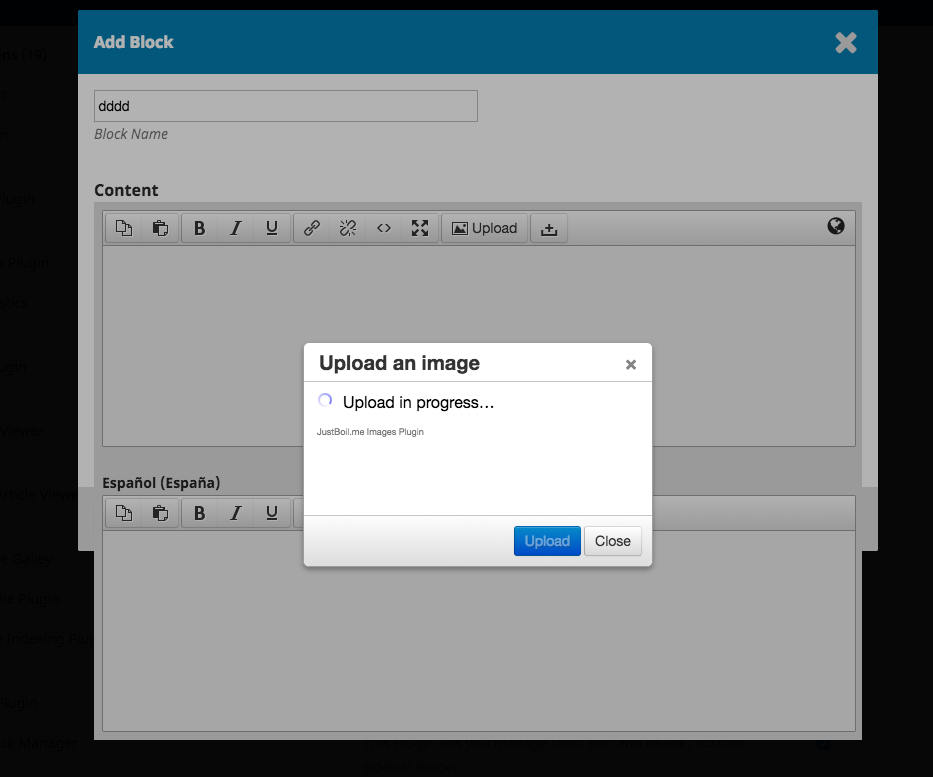Image resolution: width=933 pixels, height=777 pixels.
Task: Click the Upload image icon in the toolbar
Action: 484,227
